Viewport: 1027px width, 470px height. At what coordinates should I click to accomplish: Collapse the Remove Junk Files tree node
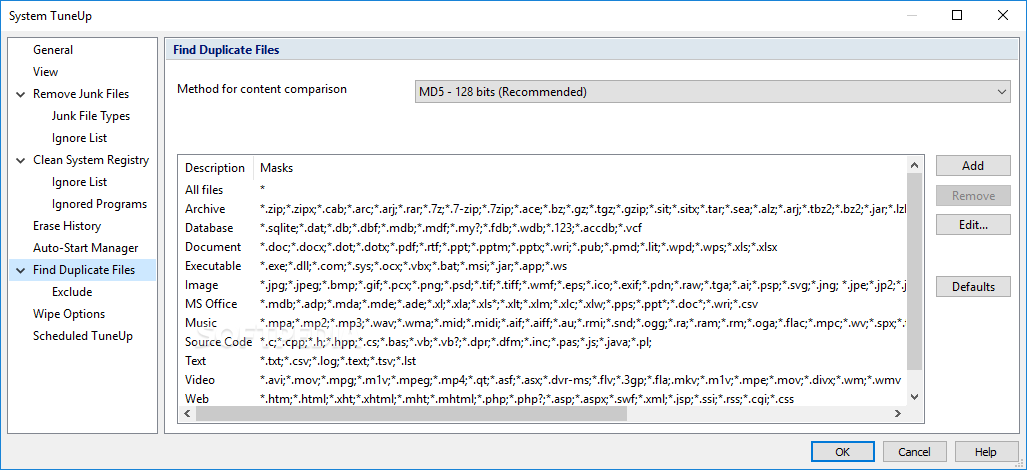21,94
